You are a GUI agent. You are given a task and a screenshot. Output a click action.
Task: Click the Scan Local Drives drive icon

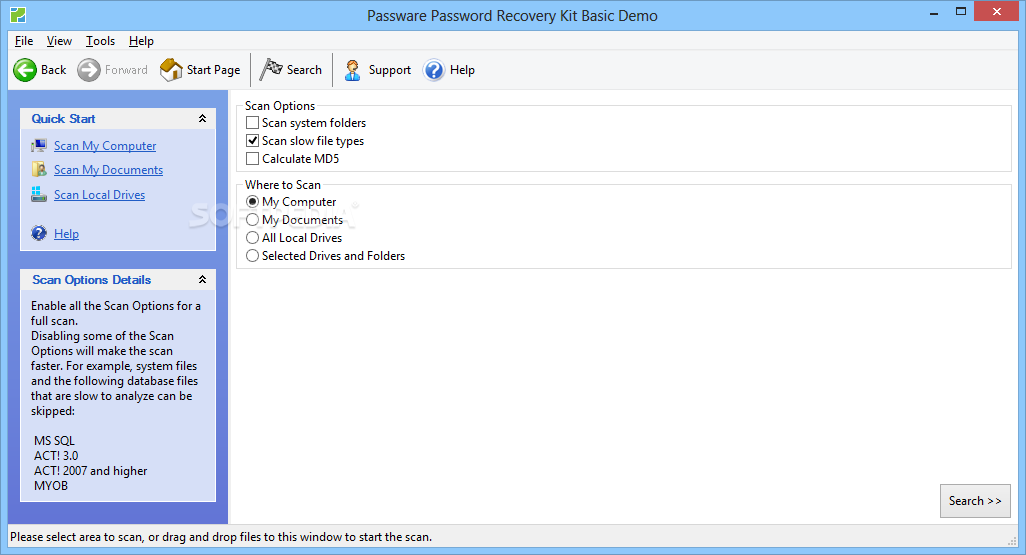[39, 194]
